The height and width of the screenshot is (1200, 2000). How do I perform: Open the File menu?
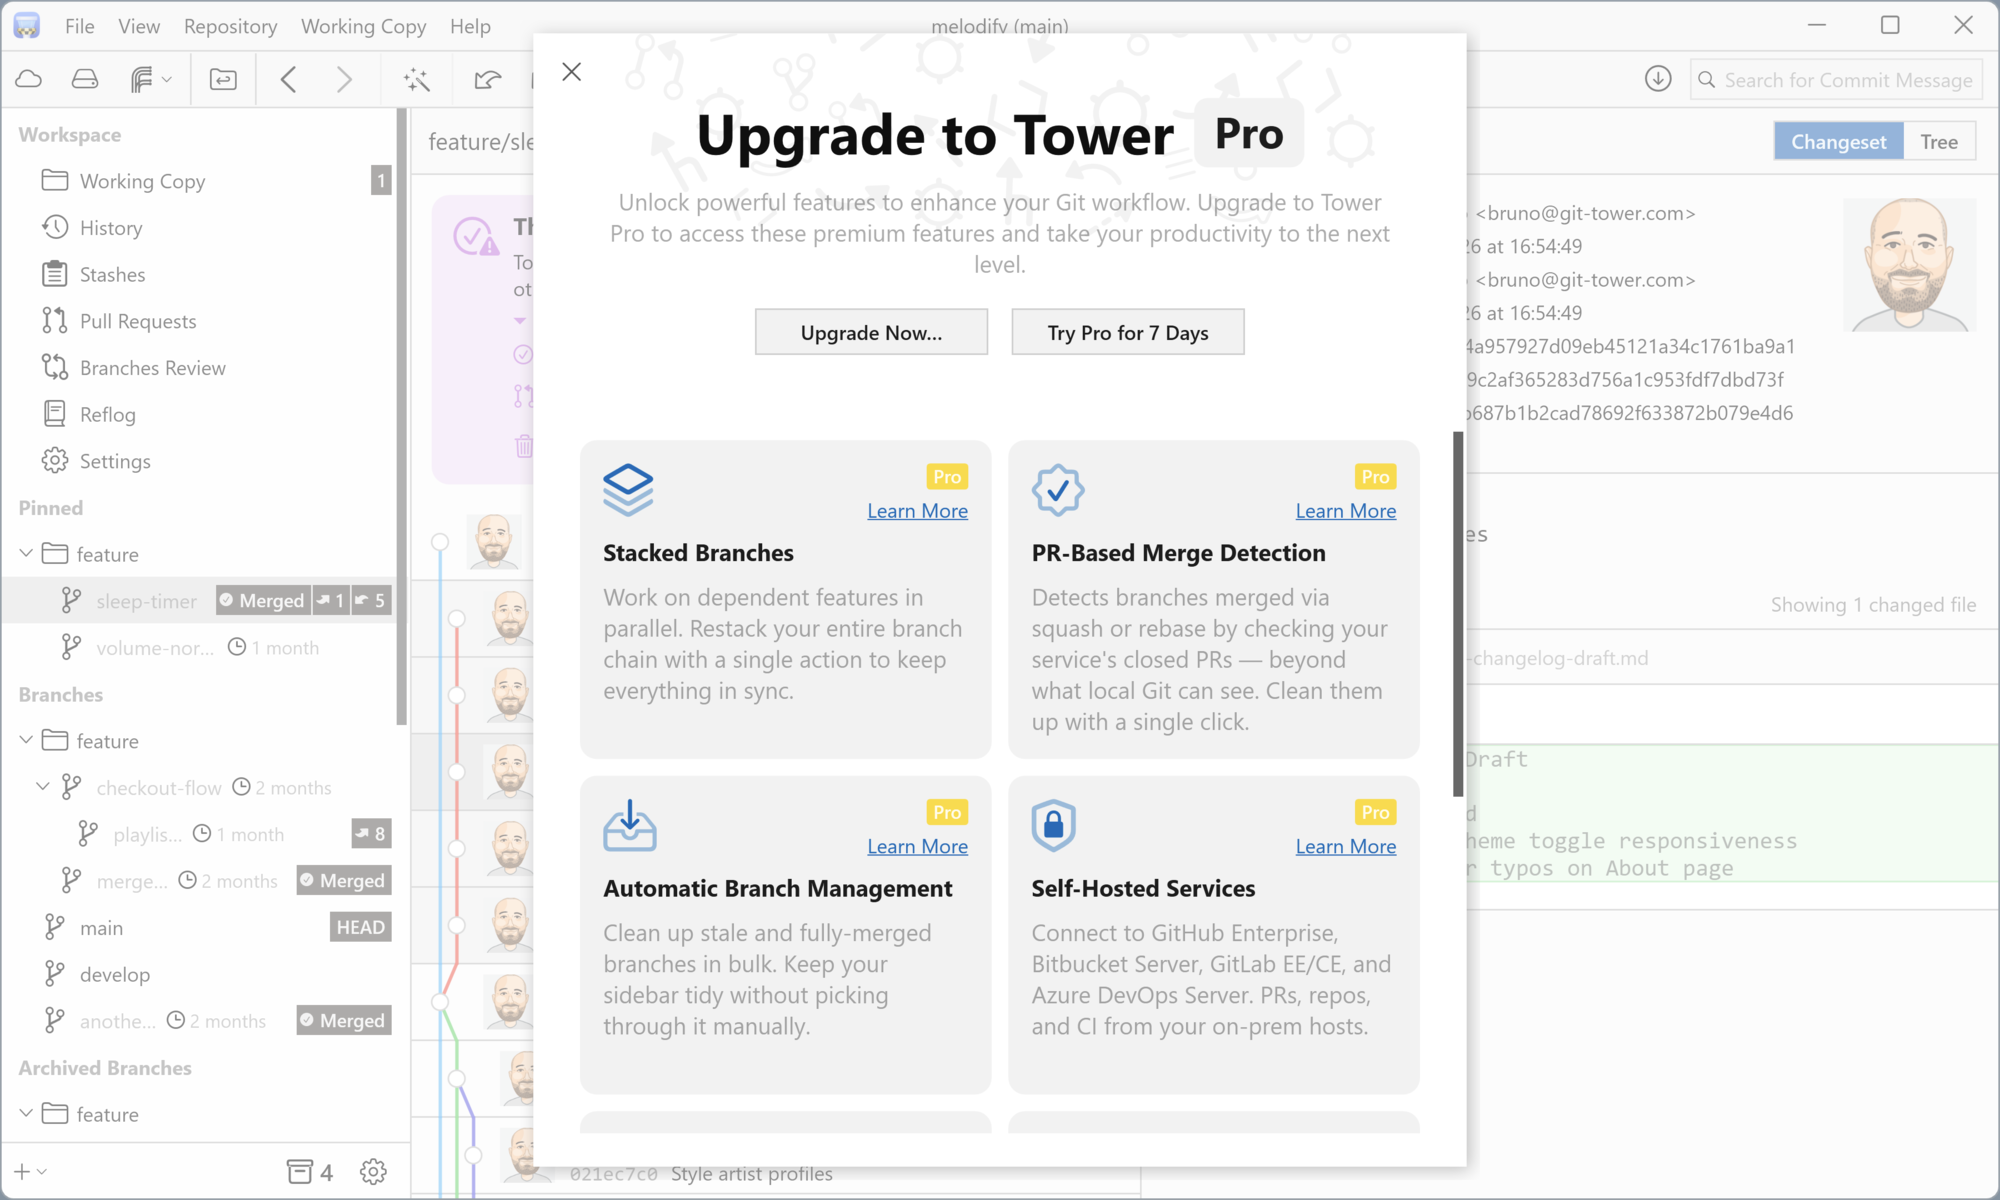point(79,26)
